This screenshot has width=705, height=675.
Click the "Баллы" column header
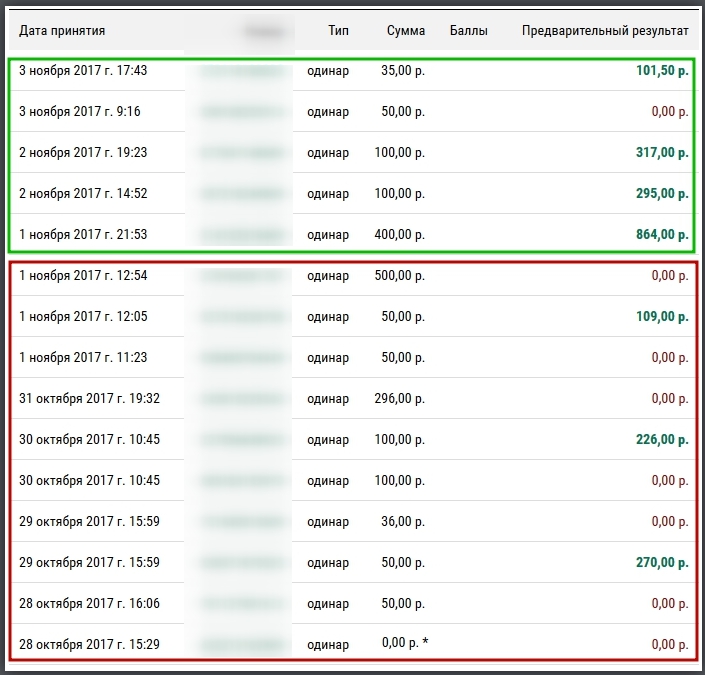[469, 31]
